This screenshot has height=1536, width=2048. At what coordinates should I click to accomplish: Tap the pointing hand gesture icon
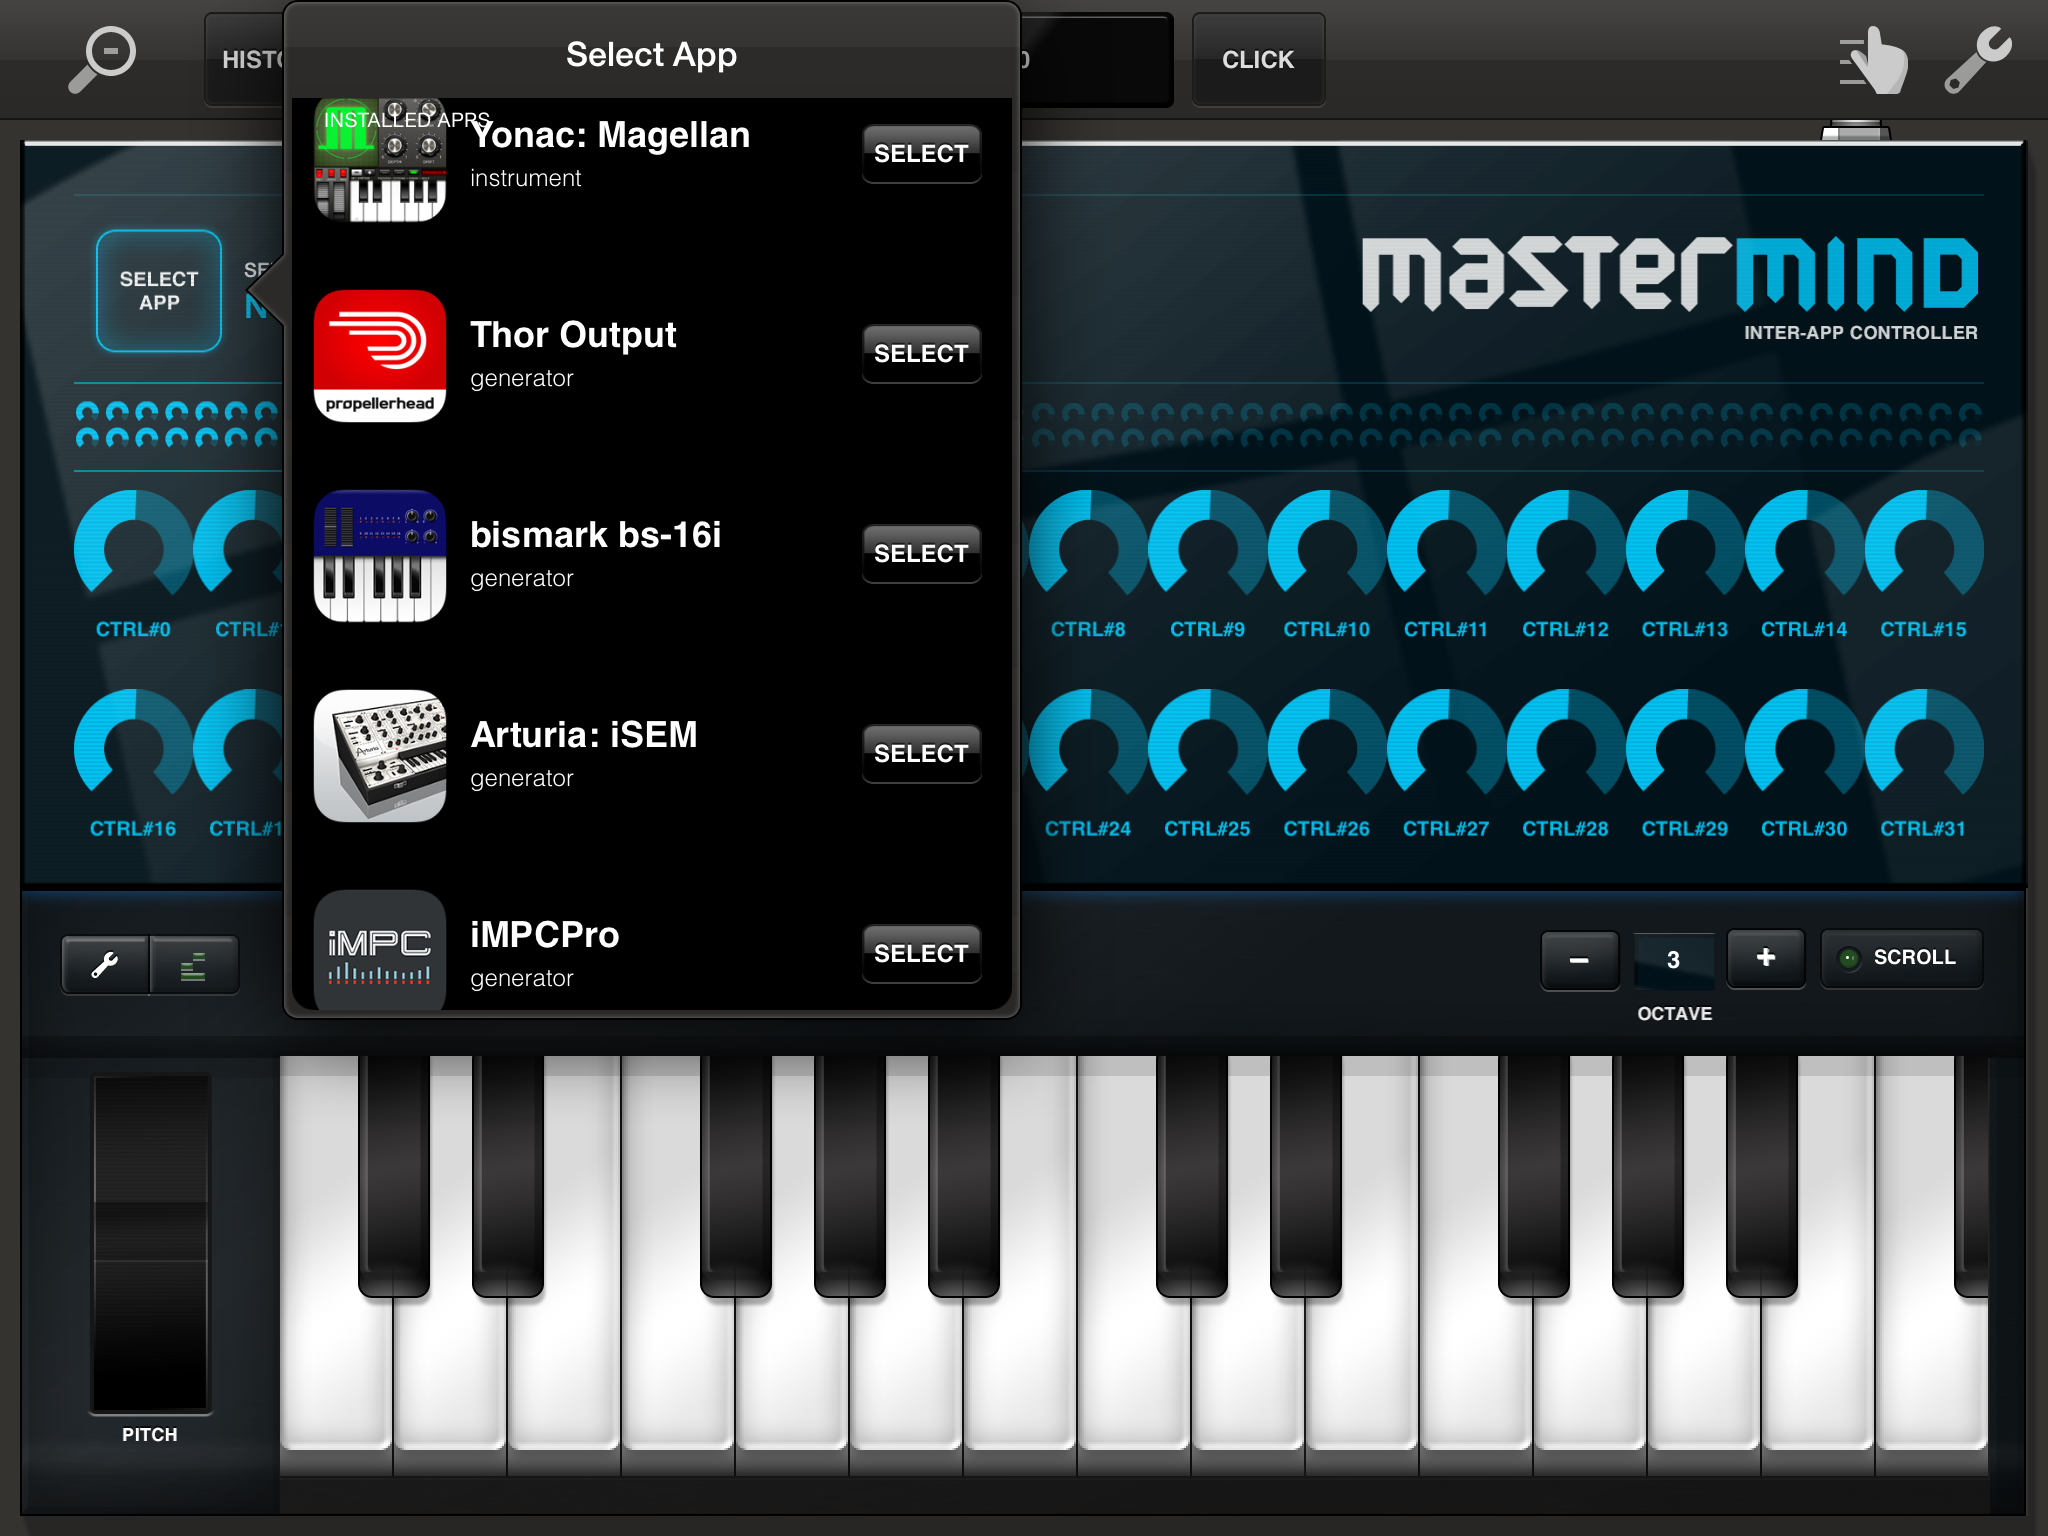pos(1872,61)
